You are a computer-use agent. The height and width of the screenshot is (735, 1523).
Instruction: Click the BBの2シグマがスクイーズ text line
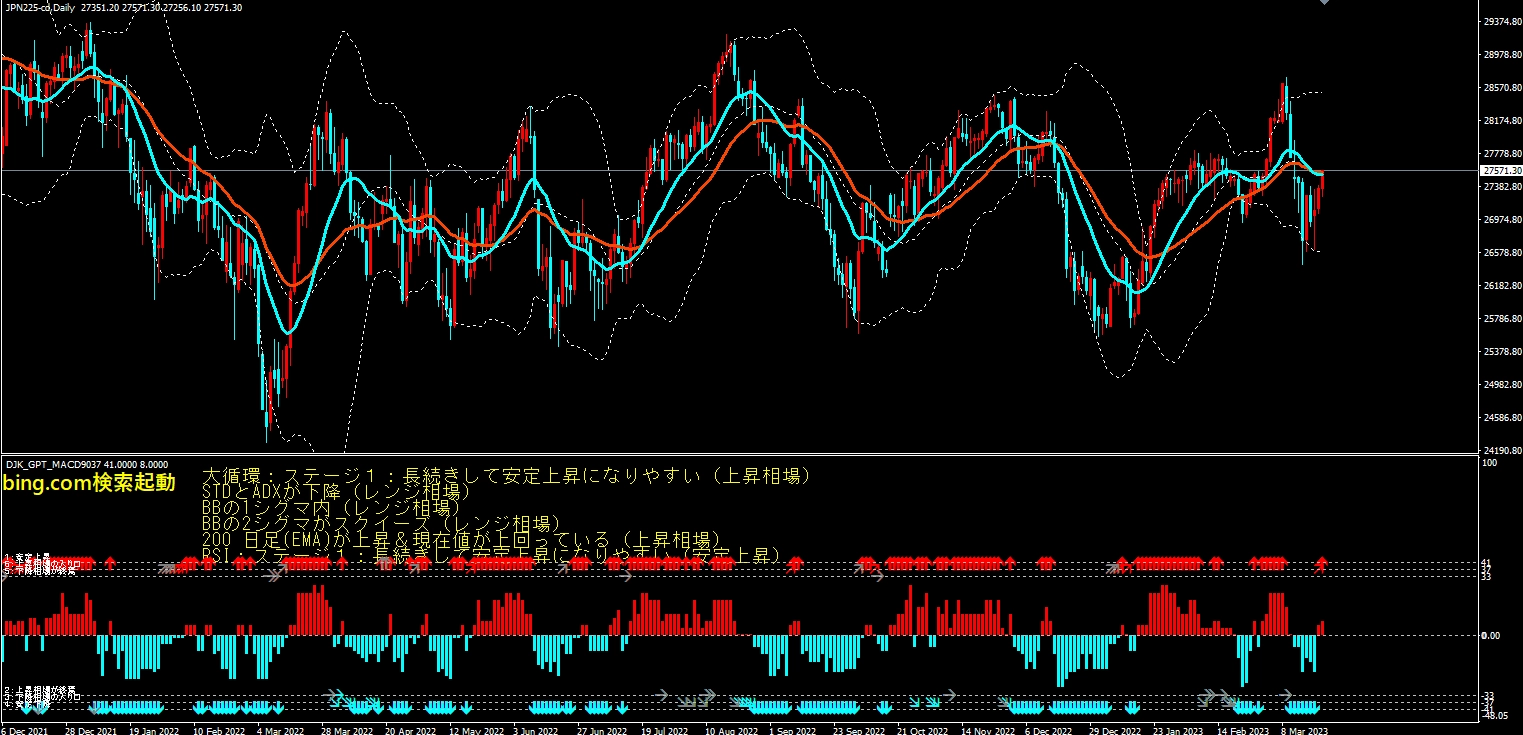pos(380,524)
